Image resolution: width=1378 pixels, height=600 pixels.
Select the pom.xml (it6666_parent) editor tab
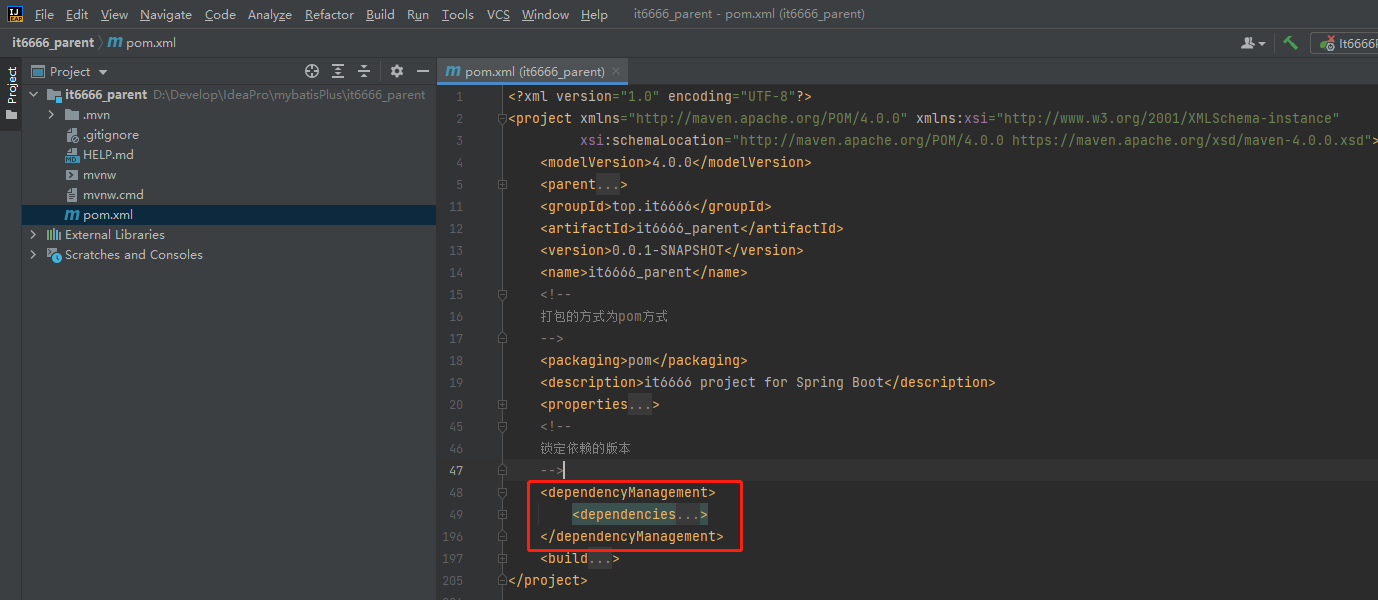[x=533, y=71]
